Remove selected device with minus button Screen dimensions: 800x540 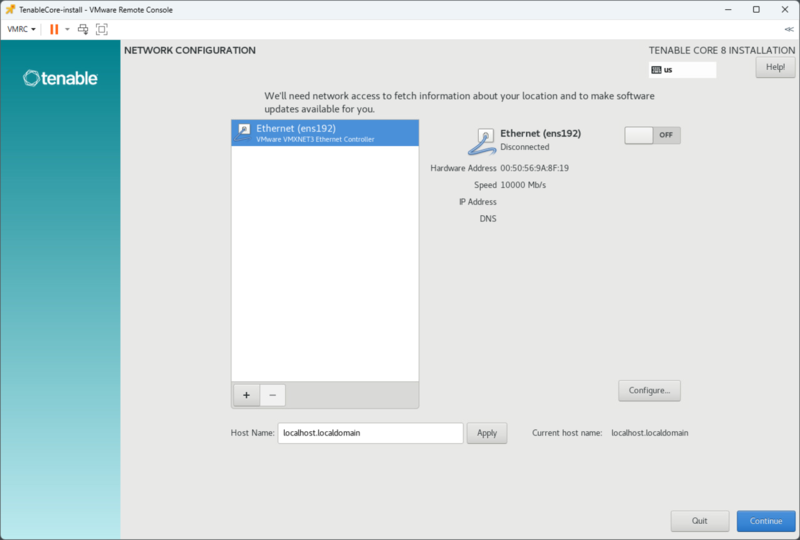click(x=273, y=395)
